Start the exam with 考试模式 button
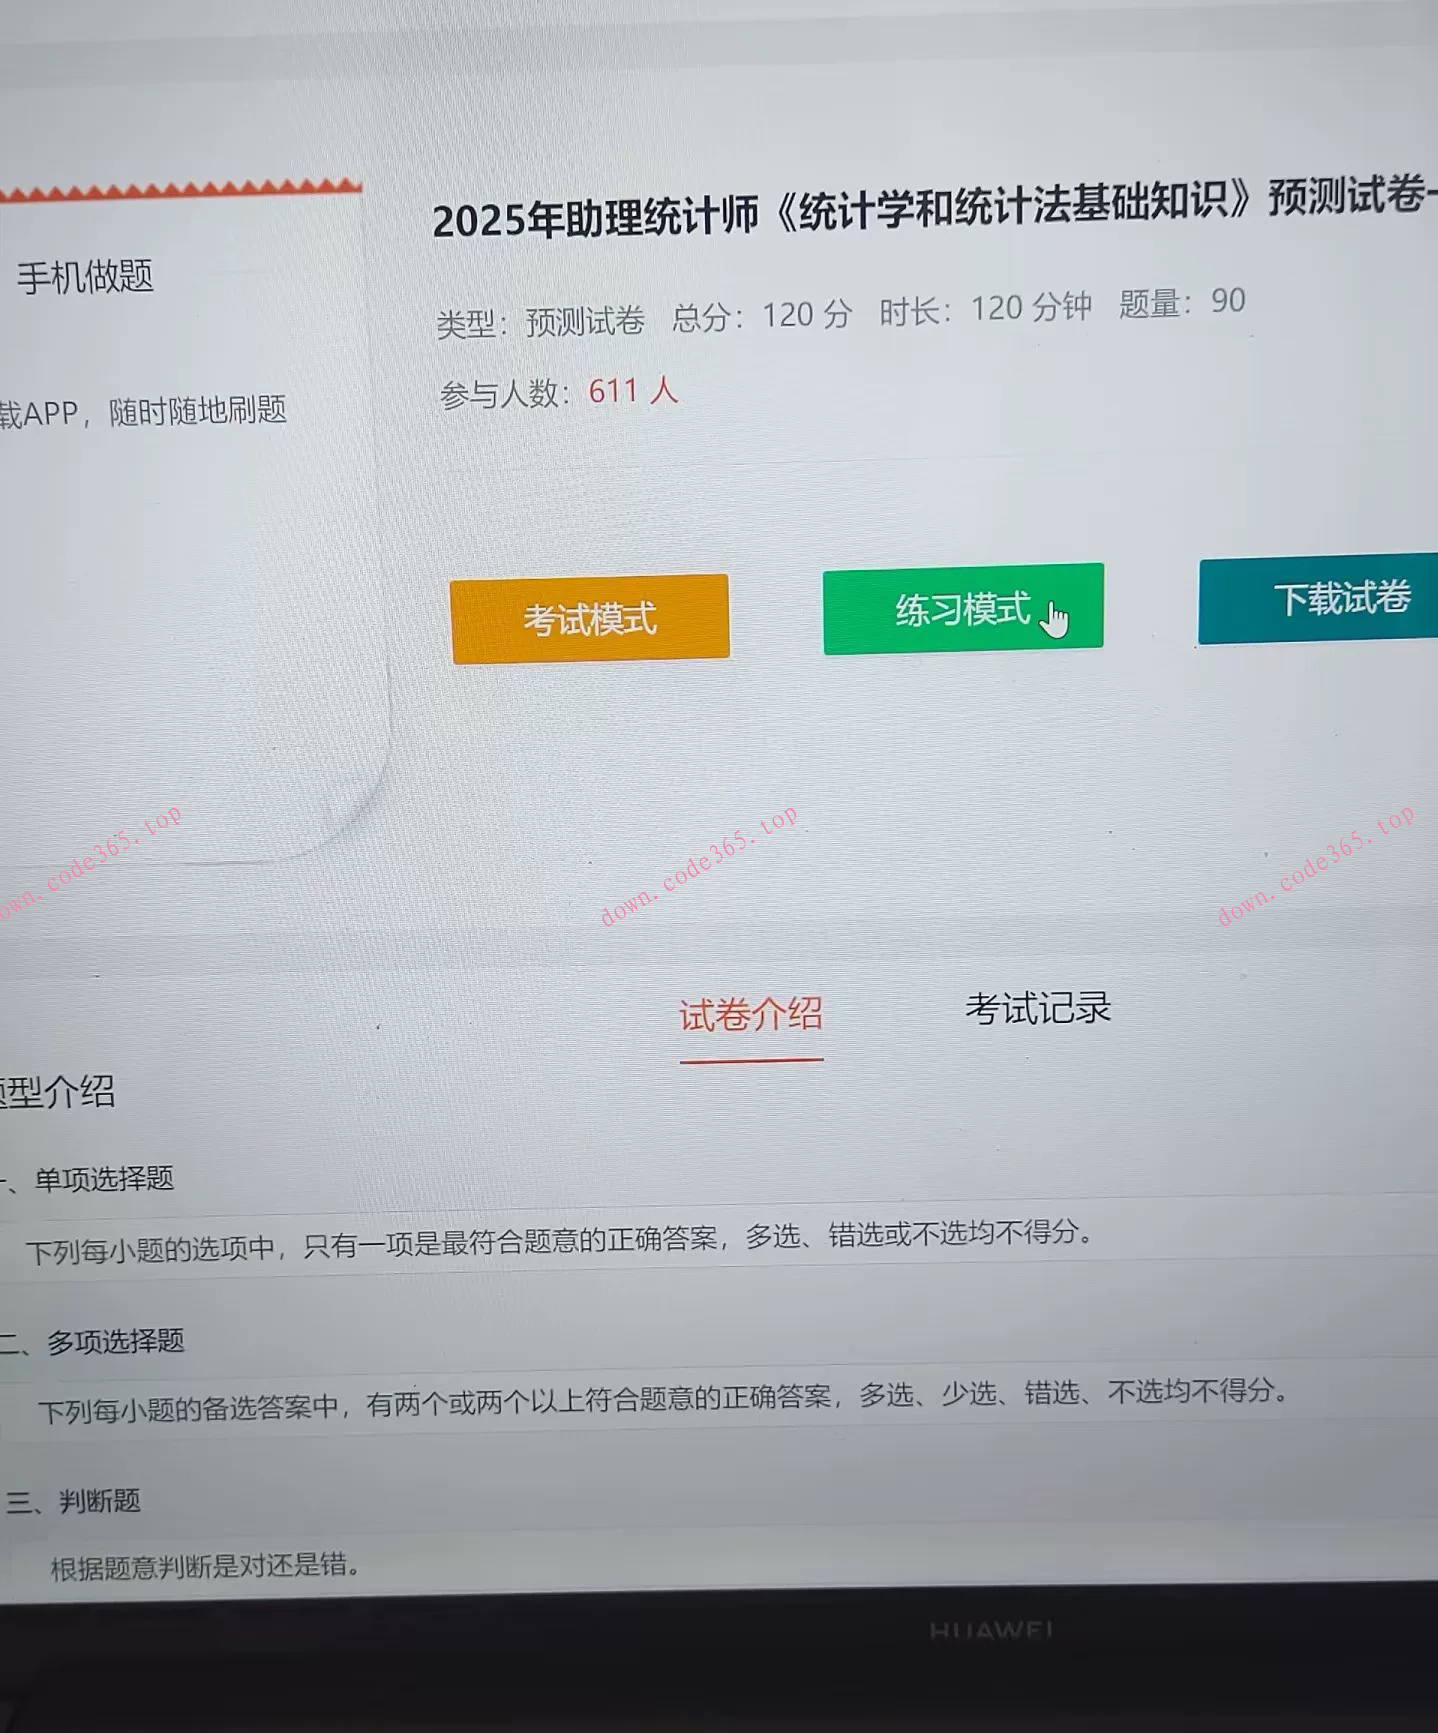 [590, 618]
